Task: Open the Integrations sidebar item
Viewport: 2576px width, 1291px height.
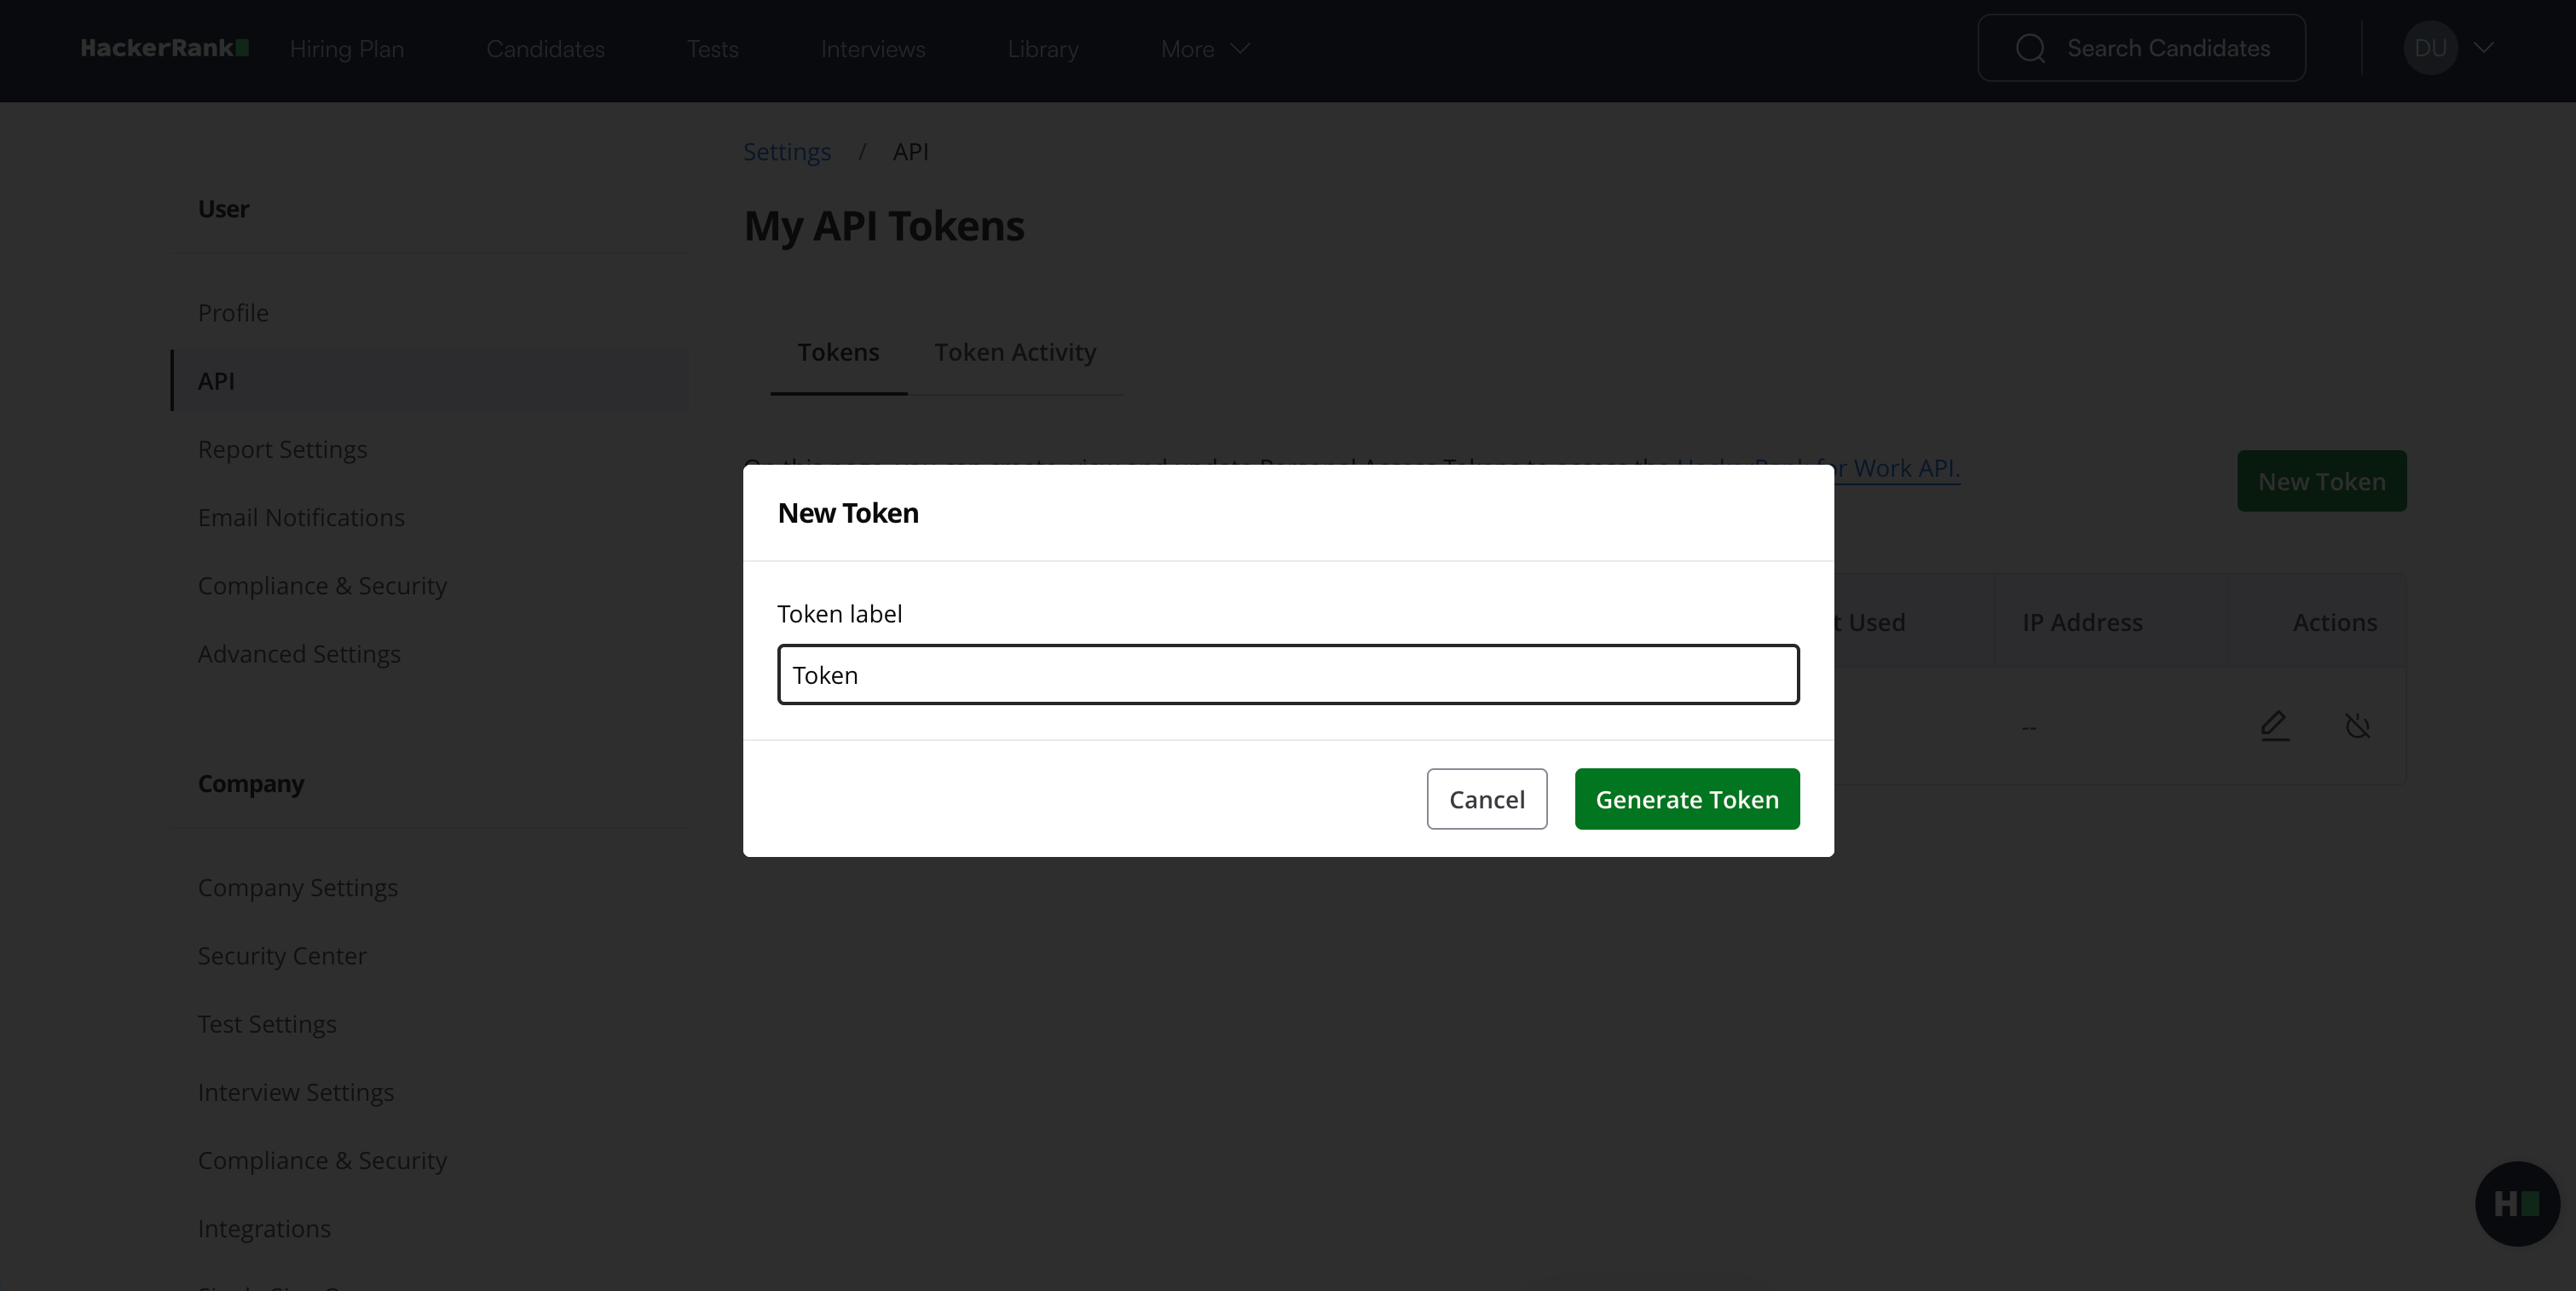Action: pos(264,1229)
